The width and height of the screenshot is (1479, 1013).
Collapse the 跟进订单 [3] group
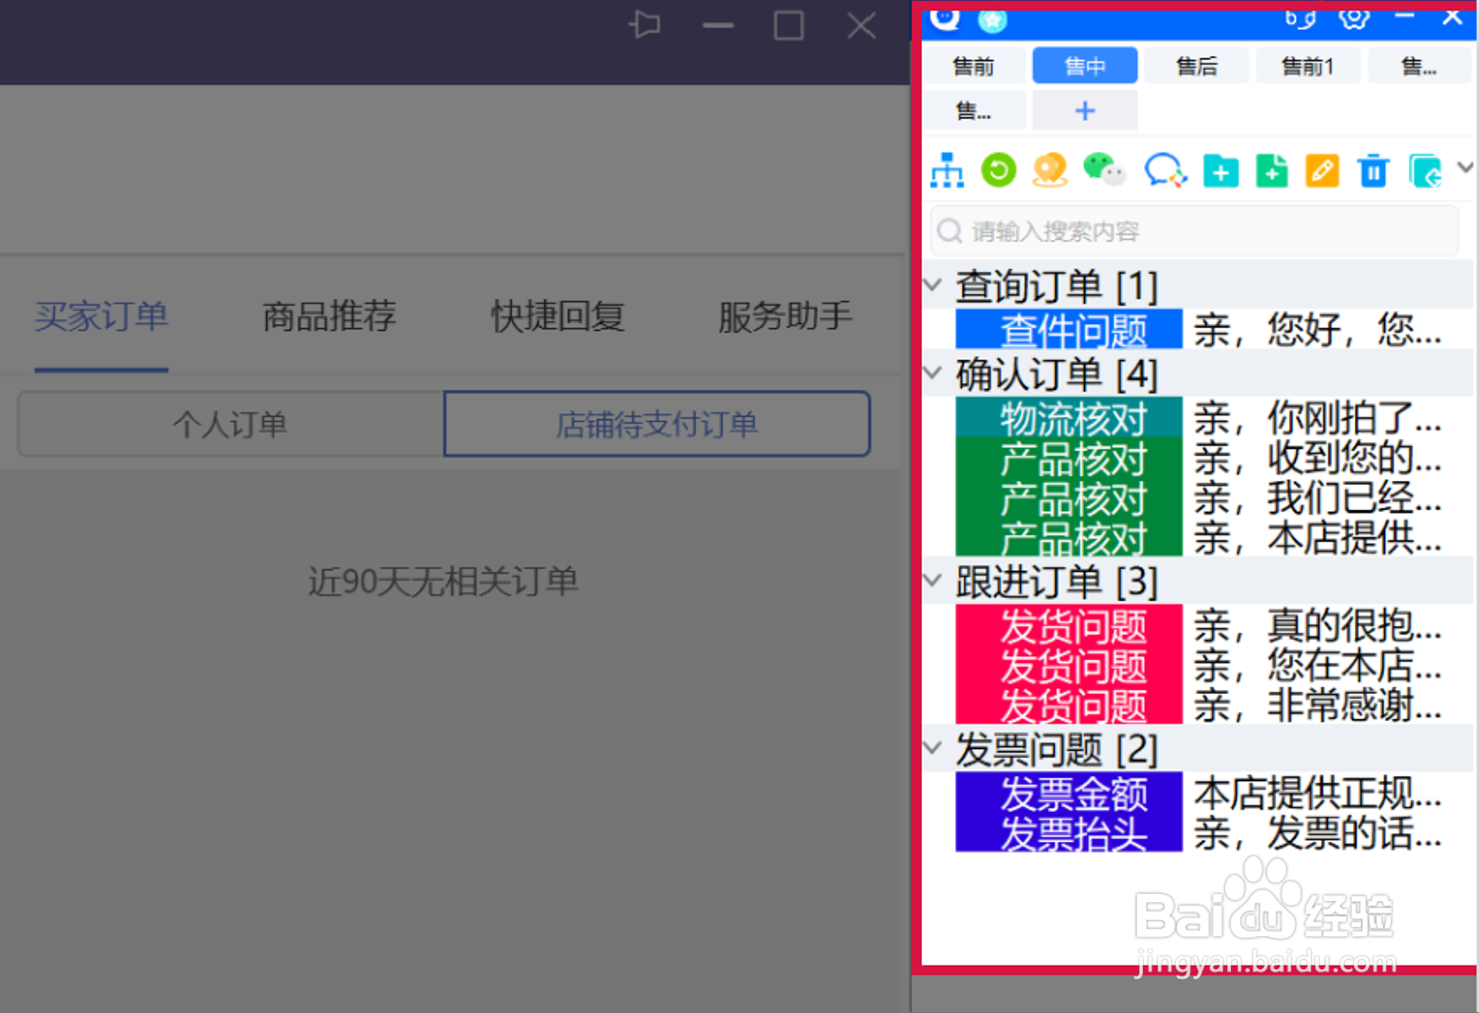(x=934, y=581)
